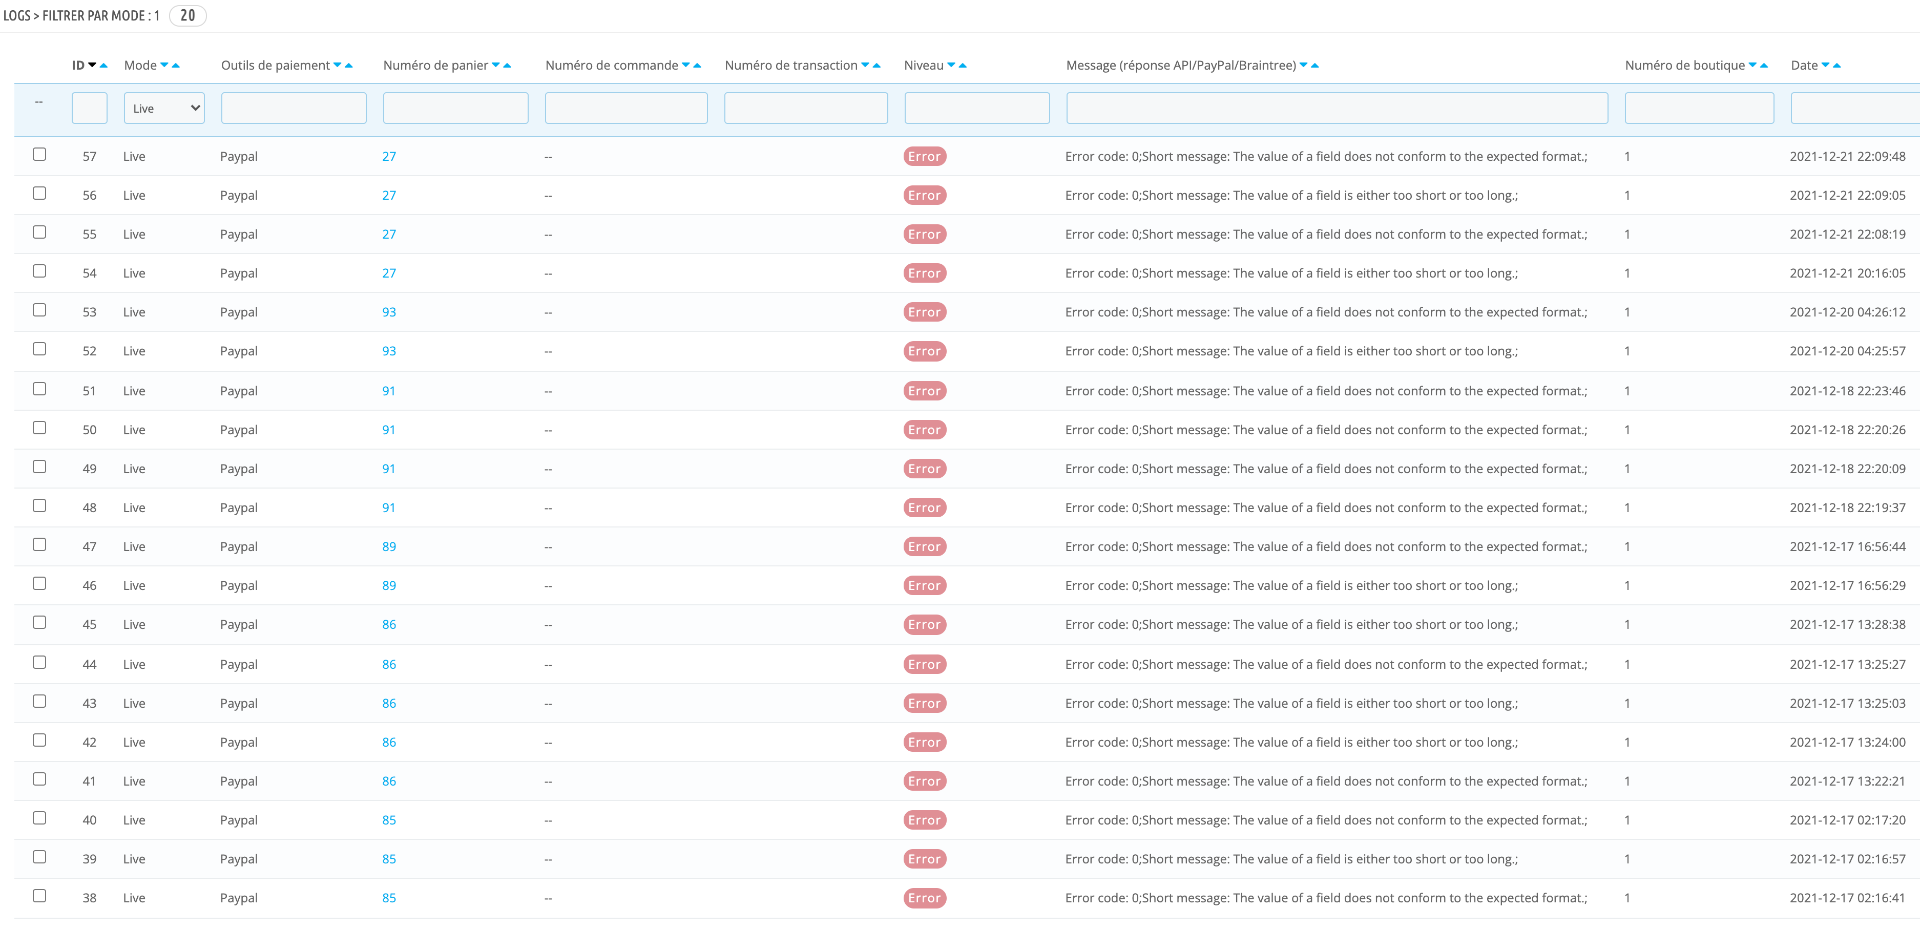
Task: Click the Error badge in row ID 48
Action: click(x=925, y=508)
